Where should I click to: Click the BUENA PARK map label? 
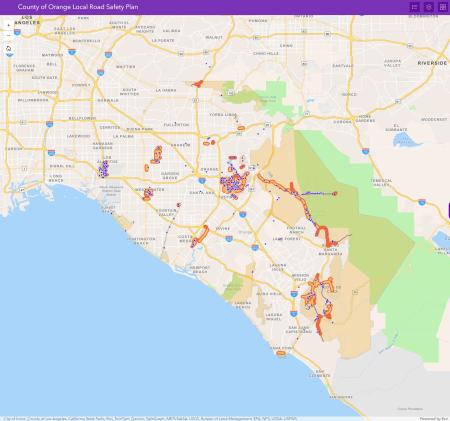[140, 129]
